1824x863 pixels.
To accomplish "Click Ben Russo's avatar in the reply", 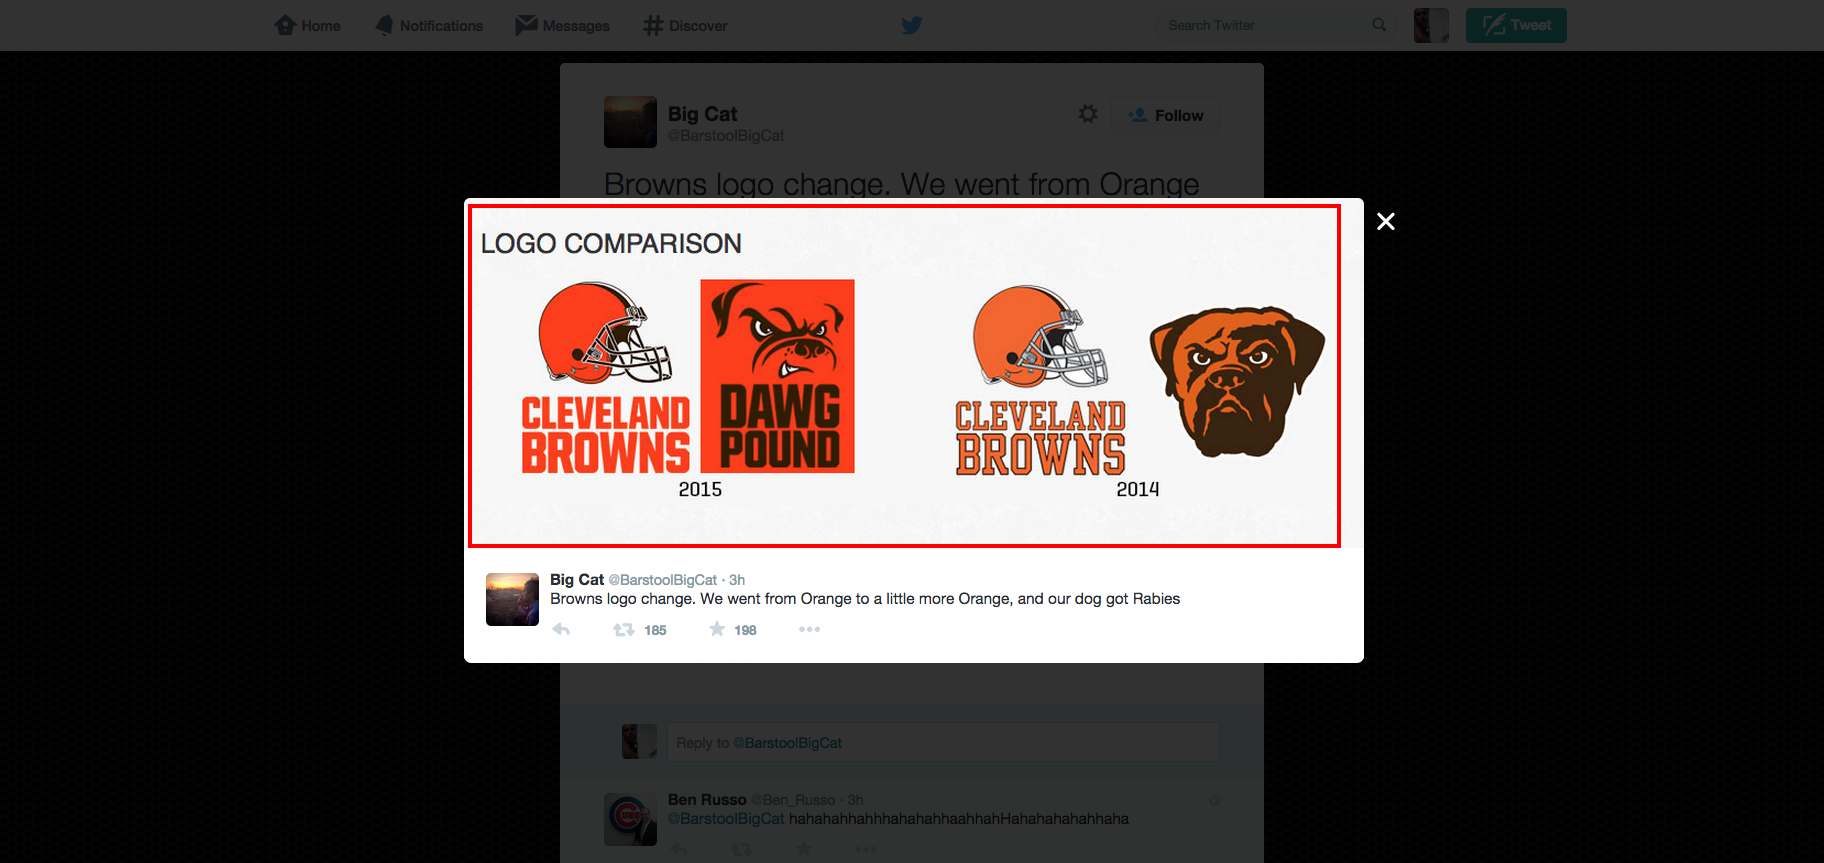I will coord(630,819).
